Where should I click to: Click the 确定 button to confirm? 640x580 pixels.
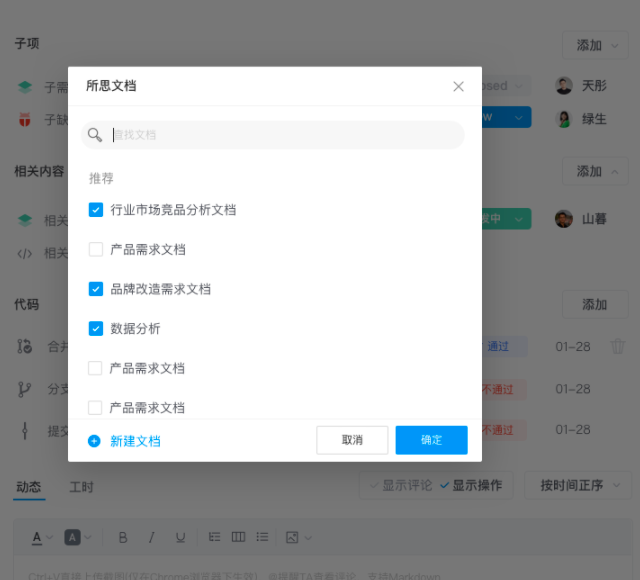(431, 440)
